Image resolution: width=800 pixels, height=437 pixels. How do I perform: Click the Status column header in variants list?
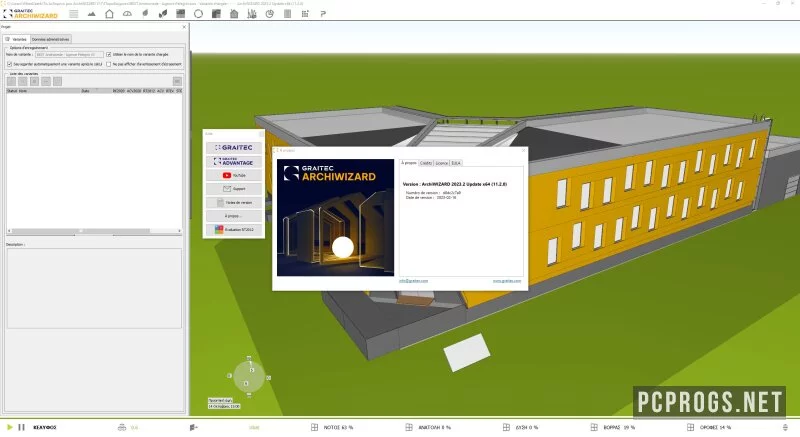pos(12,91)
